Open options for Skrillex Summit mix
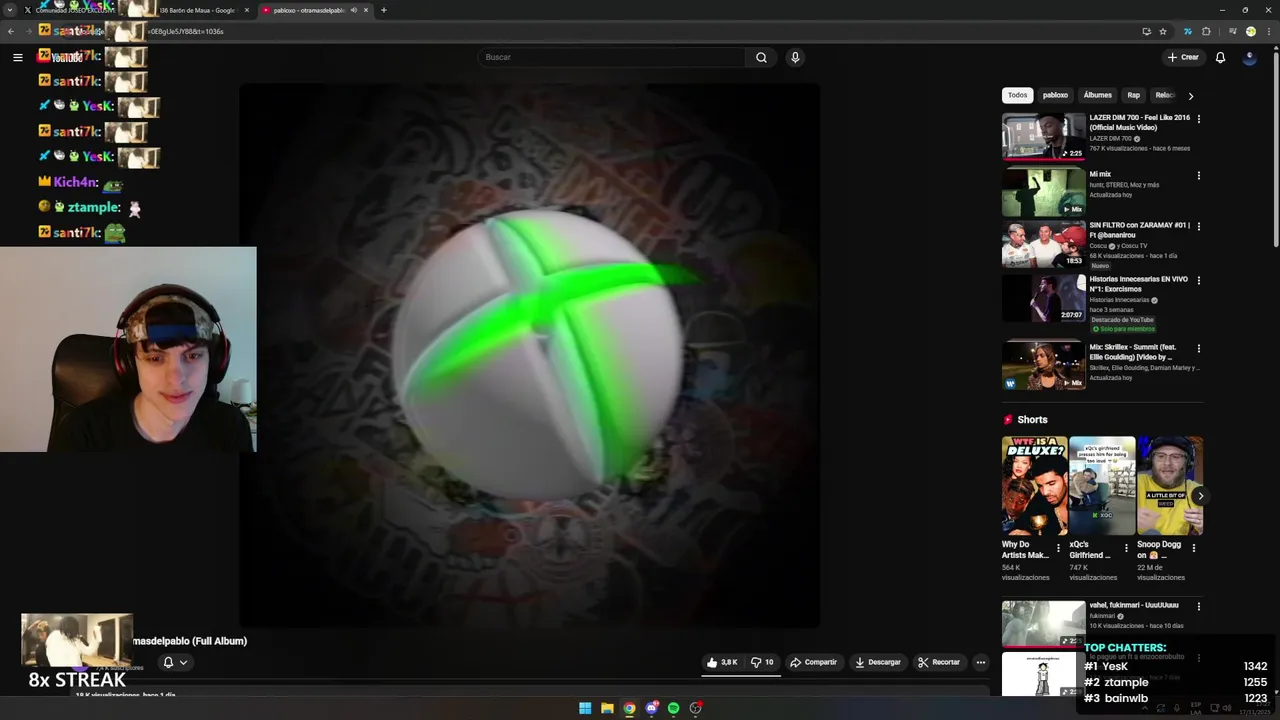This screenshot has width=1280, height=720. click(1198, 349)
